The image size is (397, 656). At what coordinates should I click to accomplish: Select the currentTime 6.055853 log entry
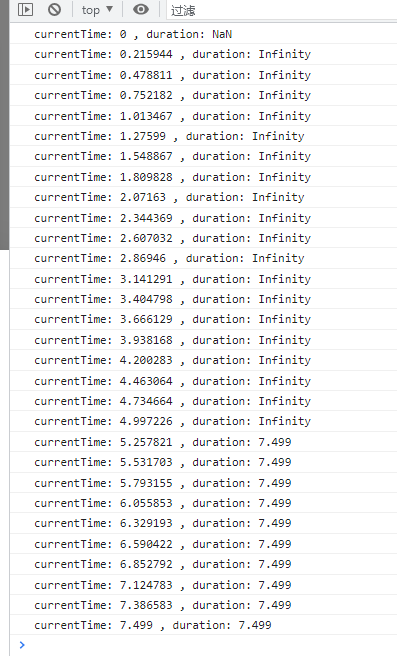point(203,503)
